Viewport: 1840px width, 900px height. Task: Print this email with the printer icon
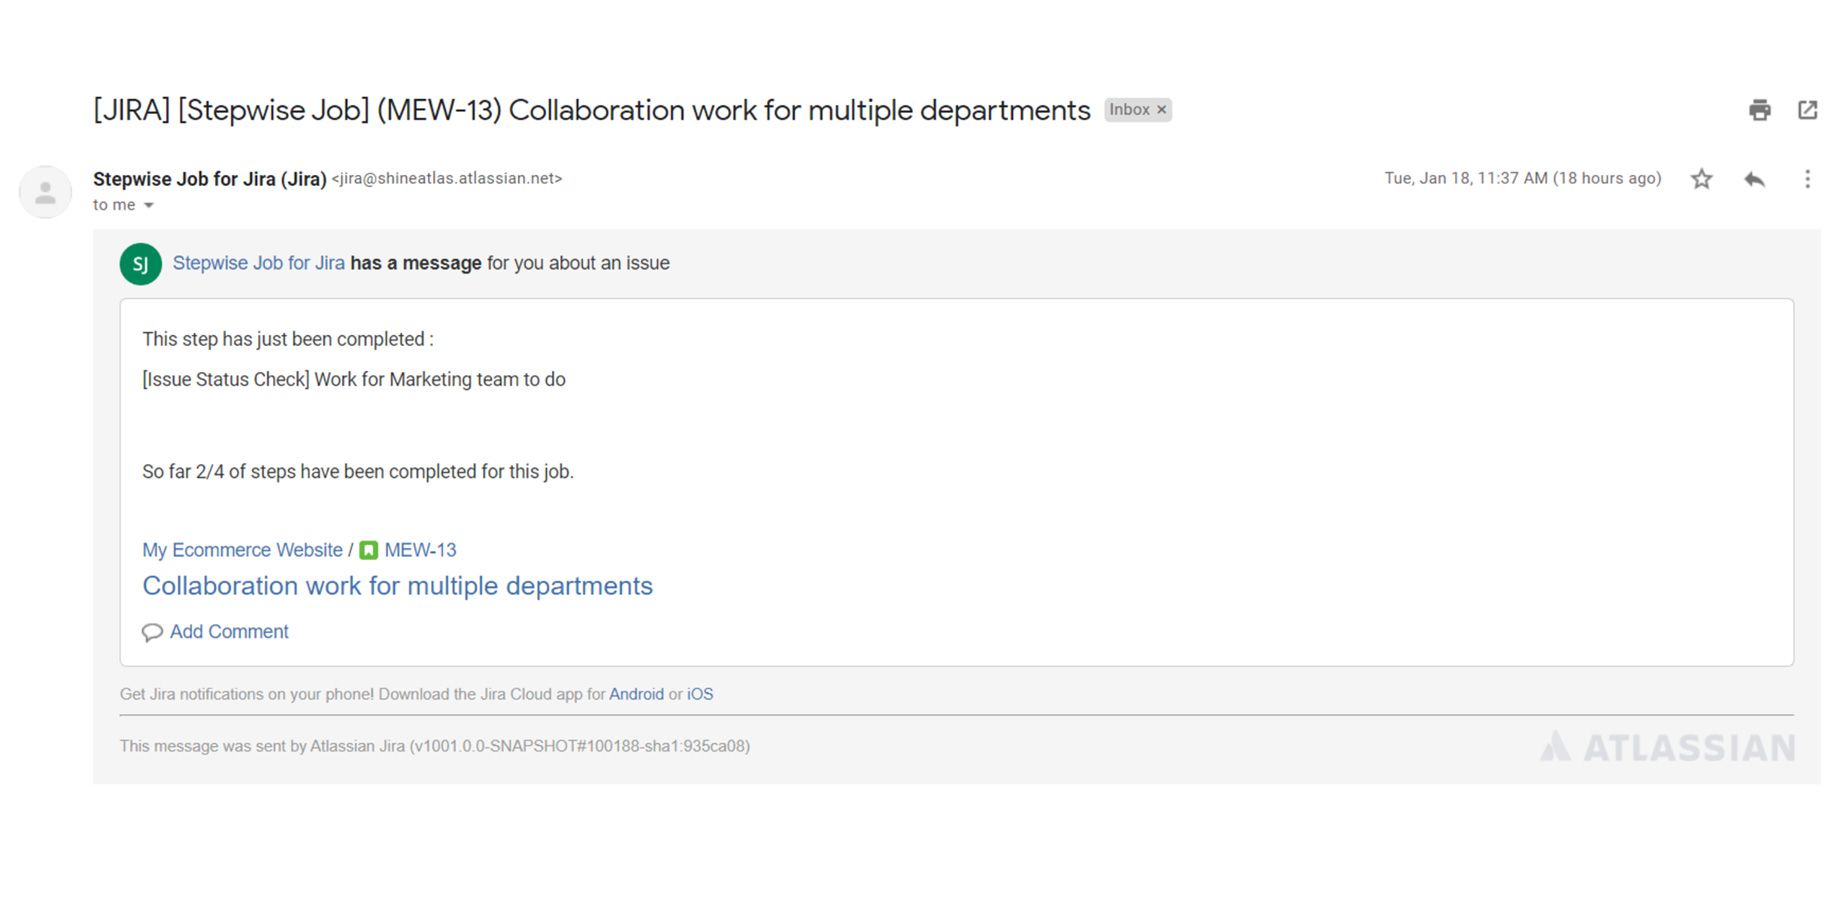pyautogui.click(x=1760, y=110)
